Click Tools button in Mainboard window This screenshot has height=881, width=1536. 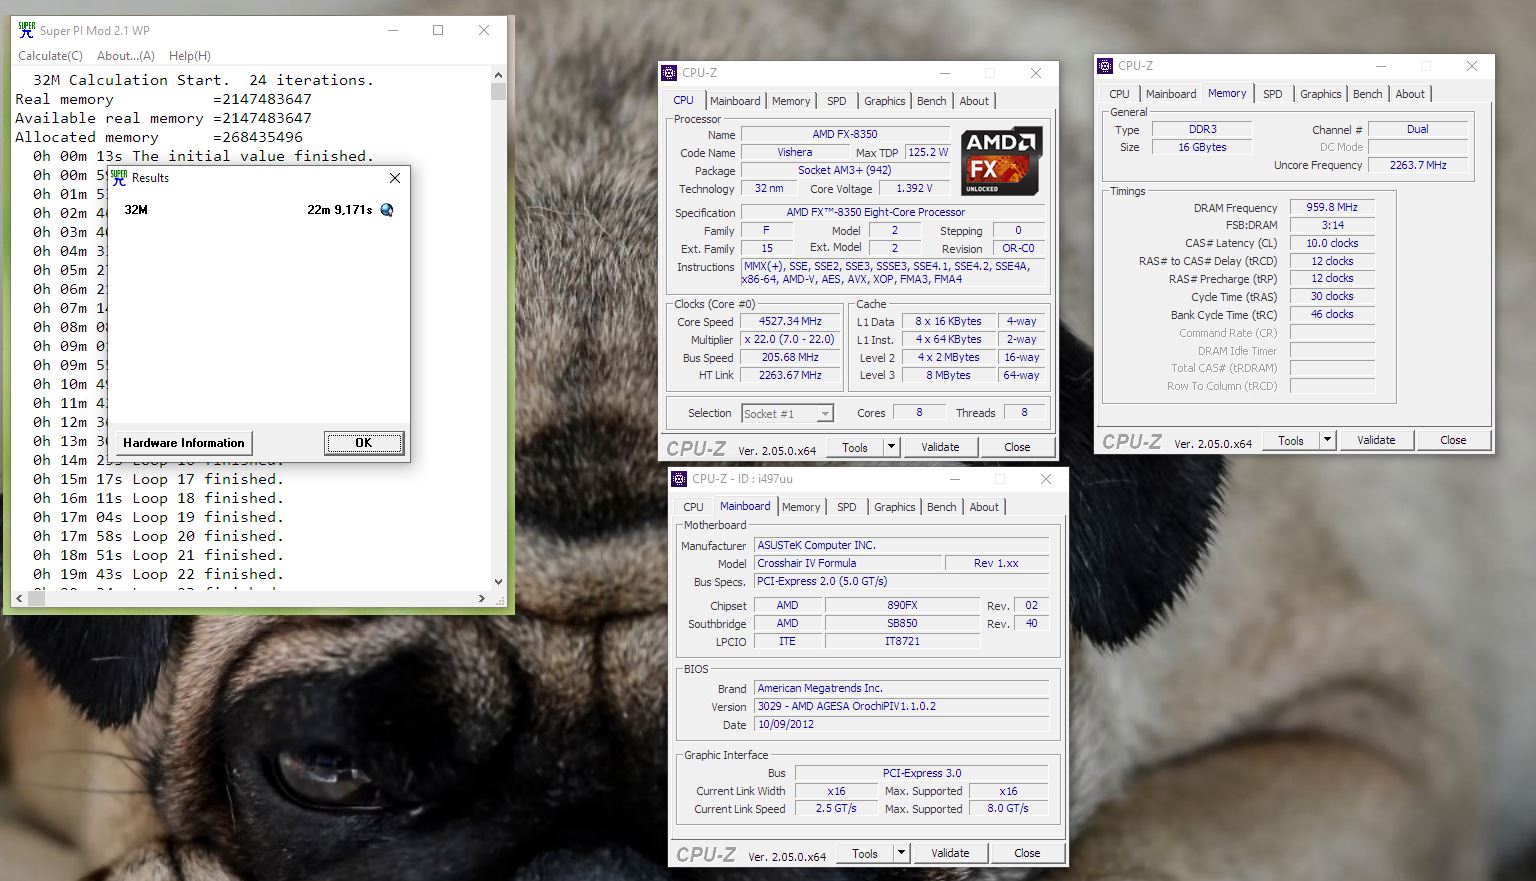coord(865,853)
